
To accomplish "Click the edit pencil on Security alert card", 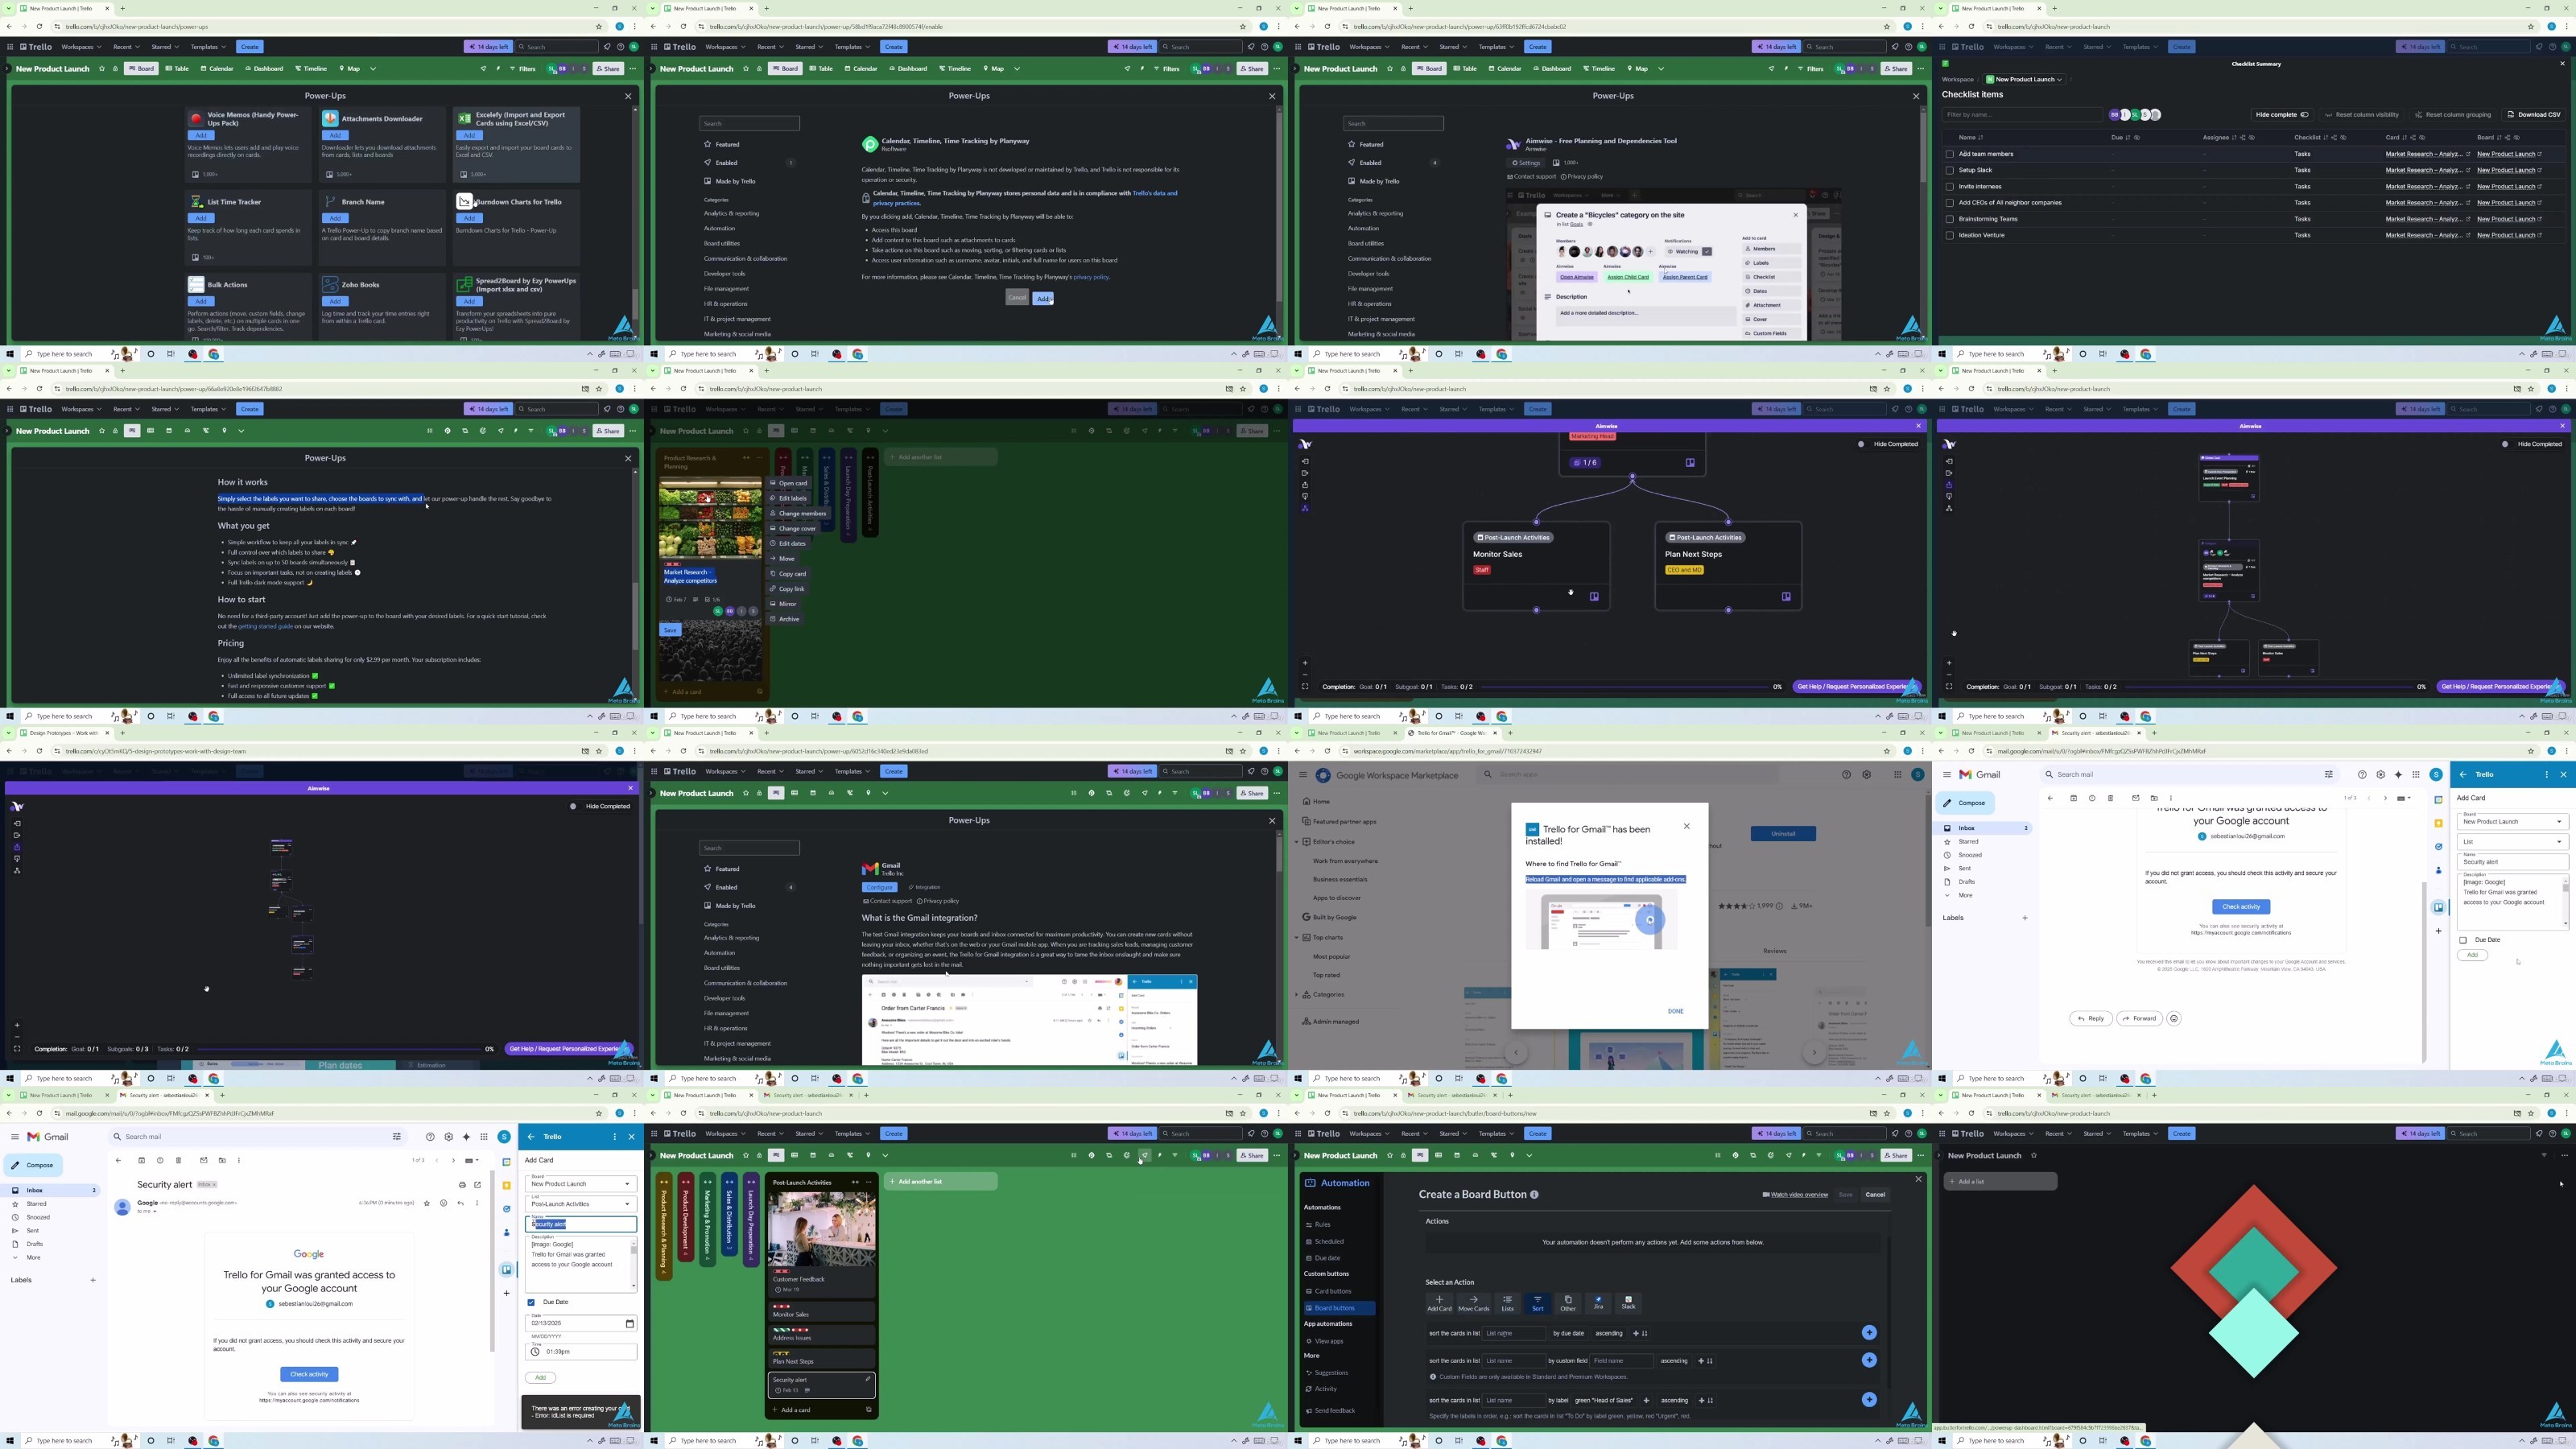I will point(867,1380).
